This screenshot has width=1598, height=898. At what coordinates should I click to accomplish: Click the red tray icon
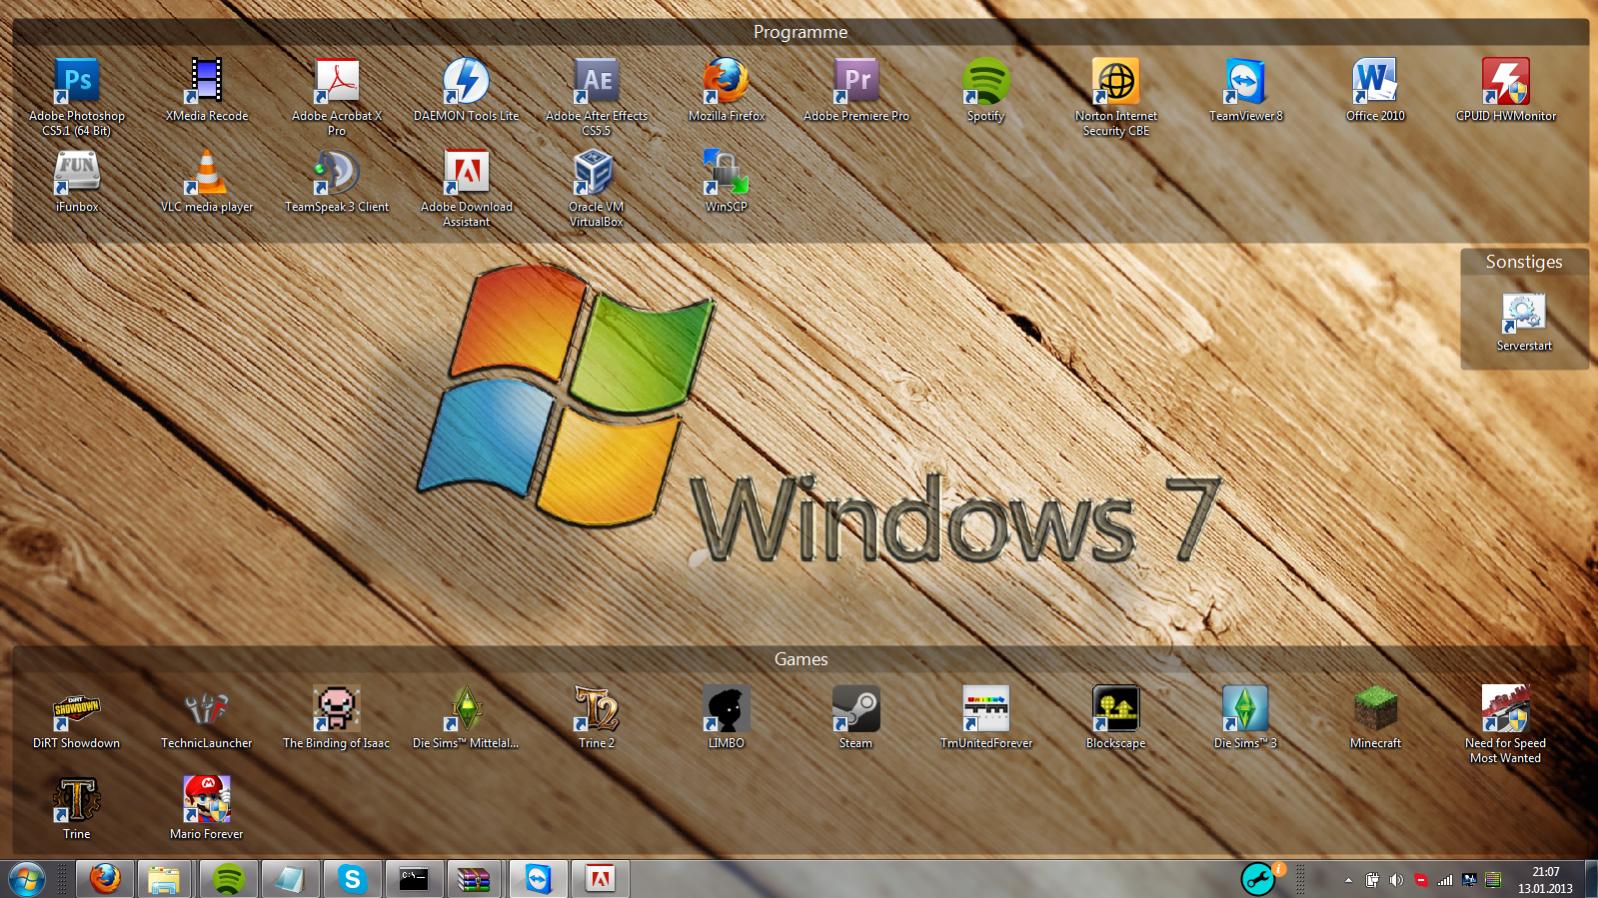(1421, 880)
